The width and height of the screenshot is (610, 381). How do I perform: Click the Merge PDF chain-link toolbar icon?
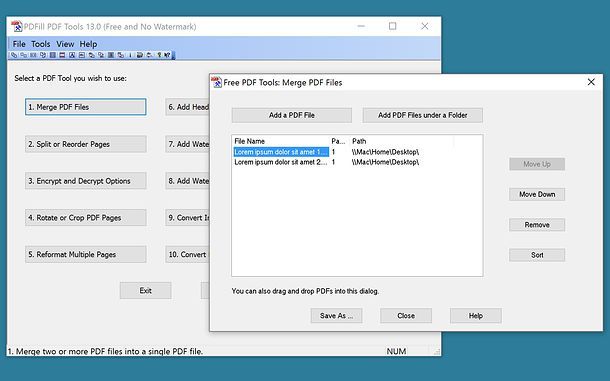[x=14, y=55]
